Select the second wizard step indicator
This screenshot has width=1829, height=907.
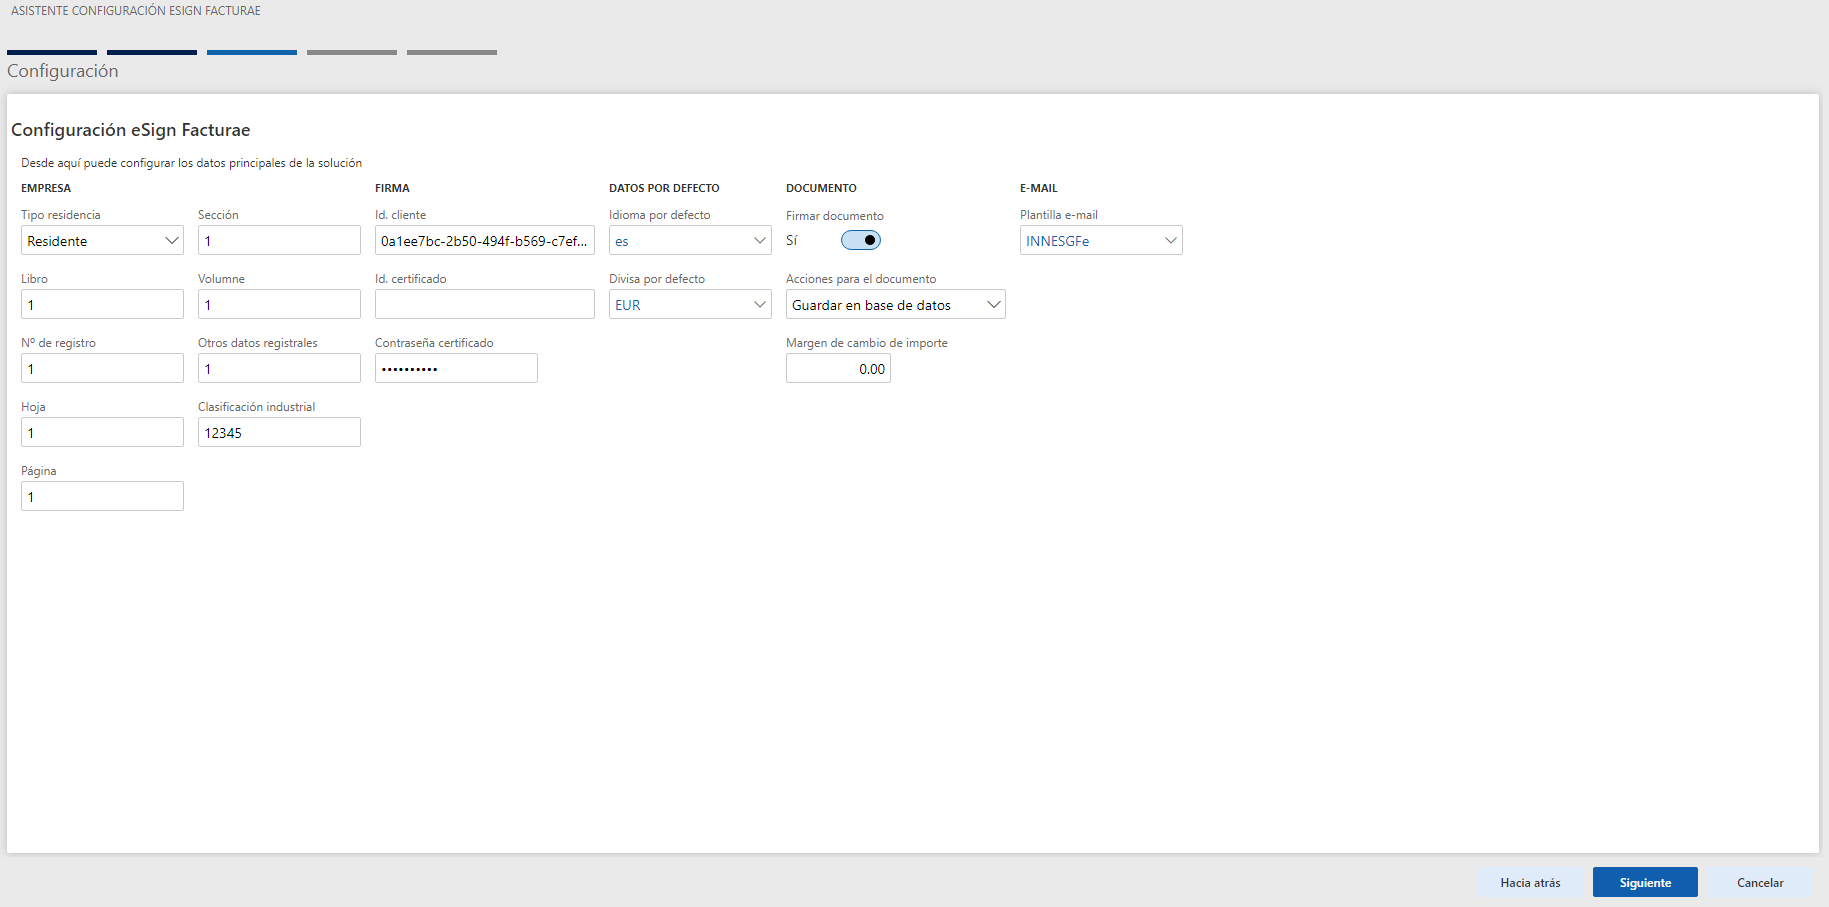click(152, 52)
